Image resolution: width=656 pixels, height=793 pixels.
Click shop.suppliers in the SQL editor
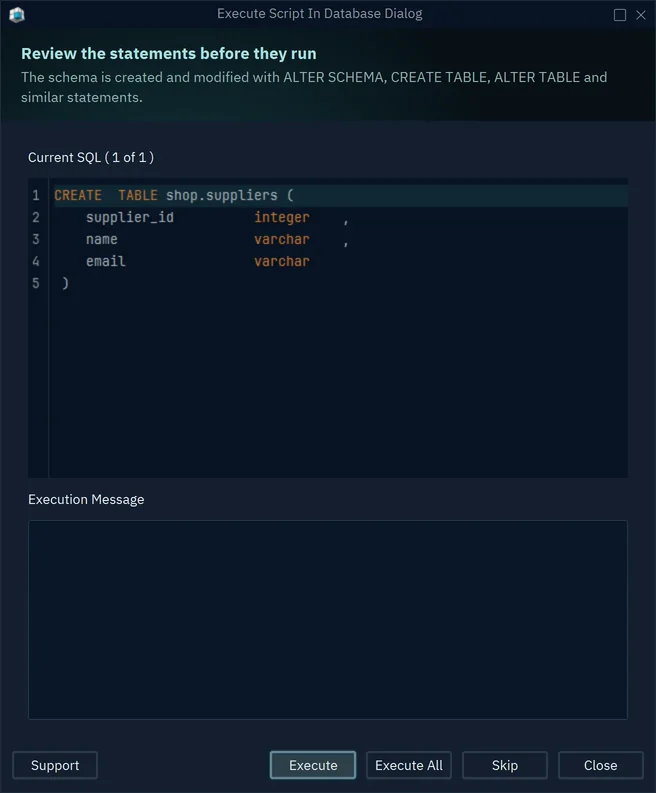(x=222, y=195)
